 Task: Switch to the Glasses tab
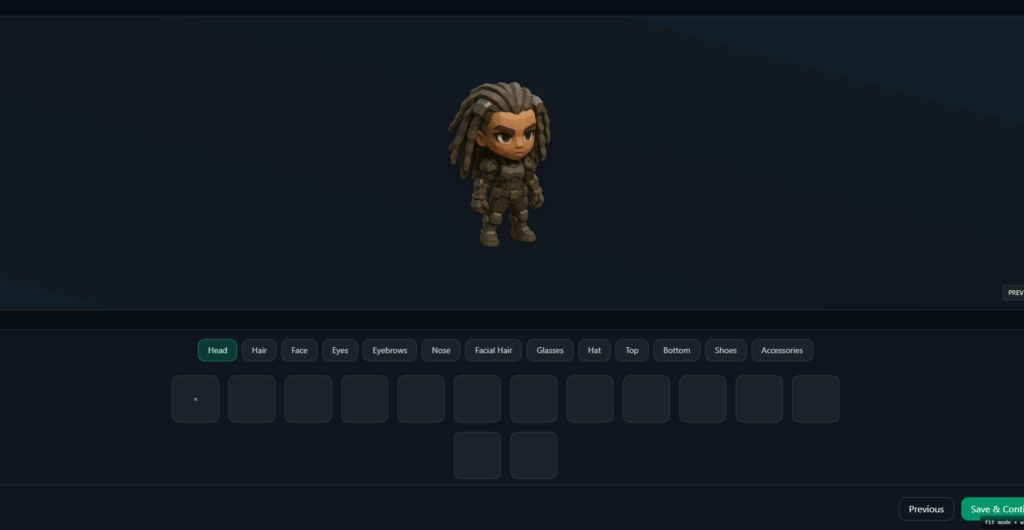(x=550, y=351)
